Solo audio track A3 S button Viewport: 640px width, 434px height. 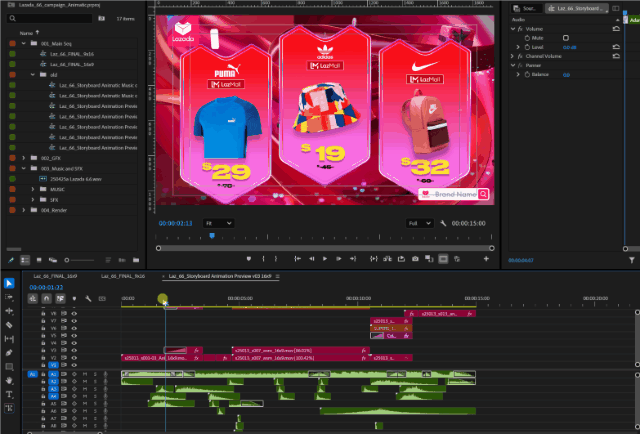[95, 389]
